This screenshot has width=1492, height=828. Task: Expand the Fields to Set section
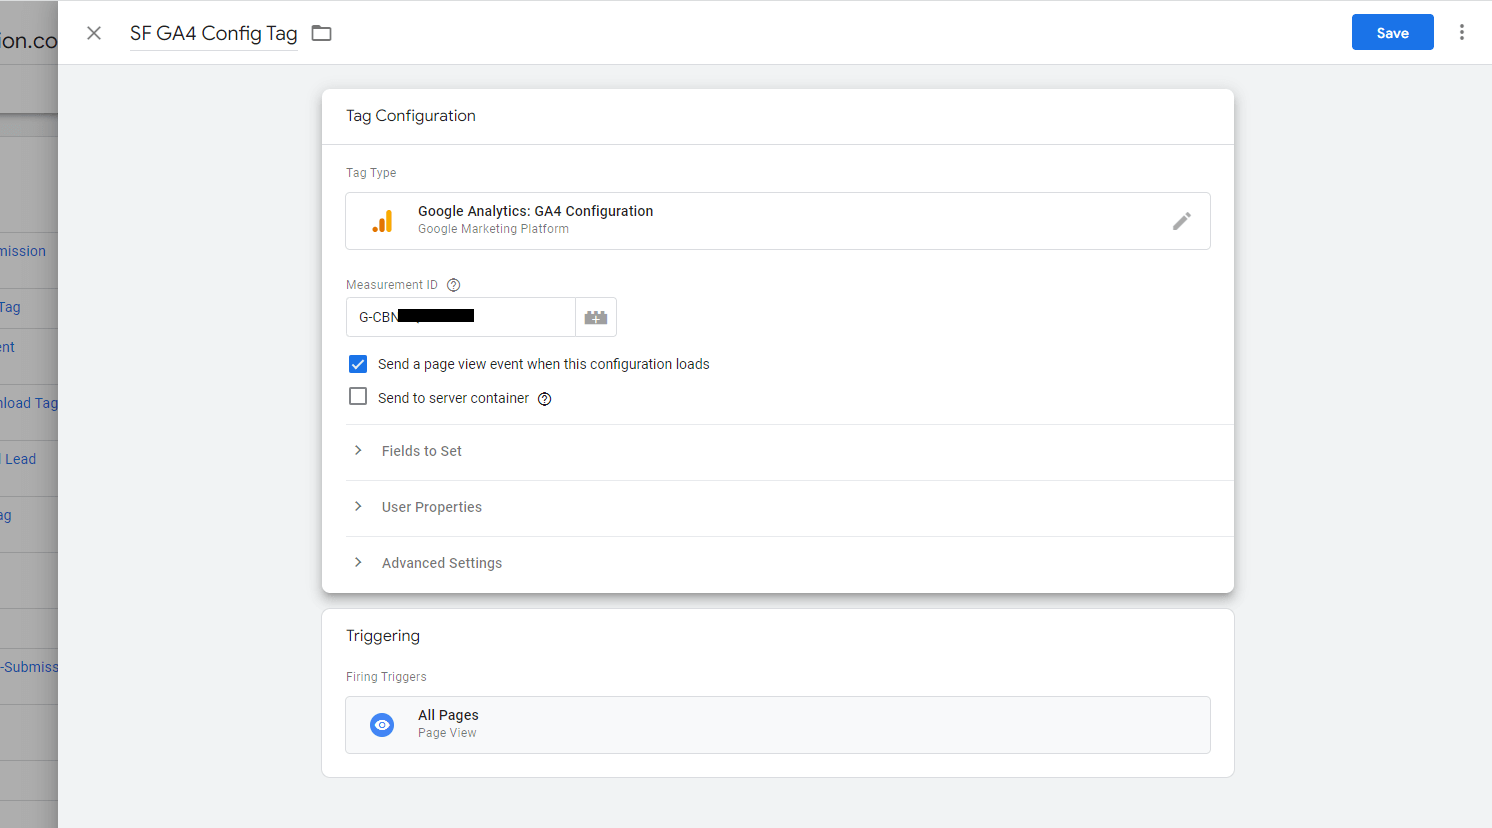(x=421, y=451)
